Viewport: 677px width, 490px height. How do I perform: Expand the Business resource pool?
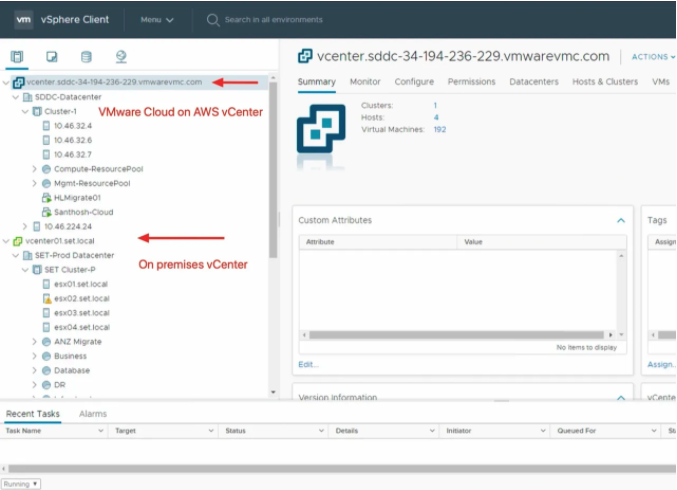pyautogui.click(x=35, y=356)
